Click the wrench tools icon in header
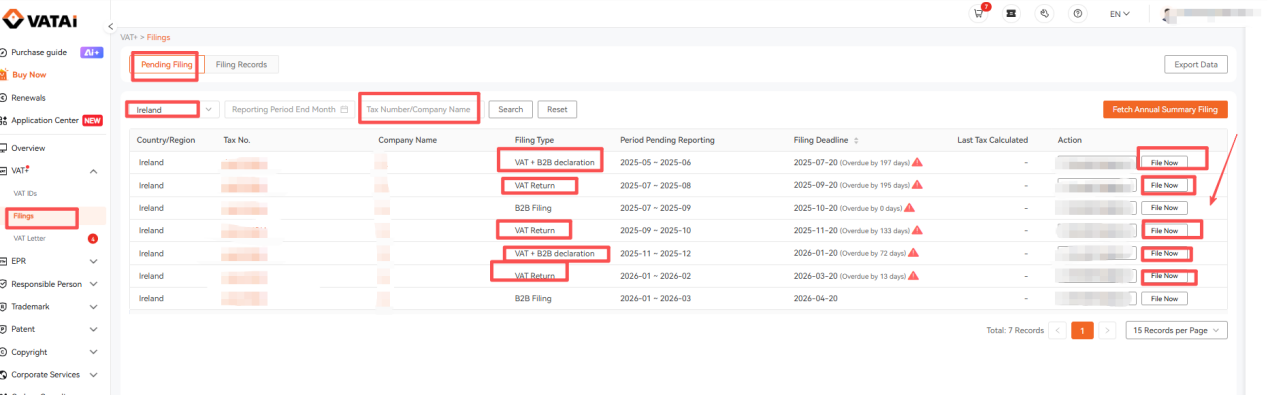The image size is (1268, 395). pos(1044,14)
